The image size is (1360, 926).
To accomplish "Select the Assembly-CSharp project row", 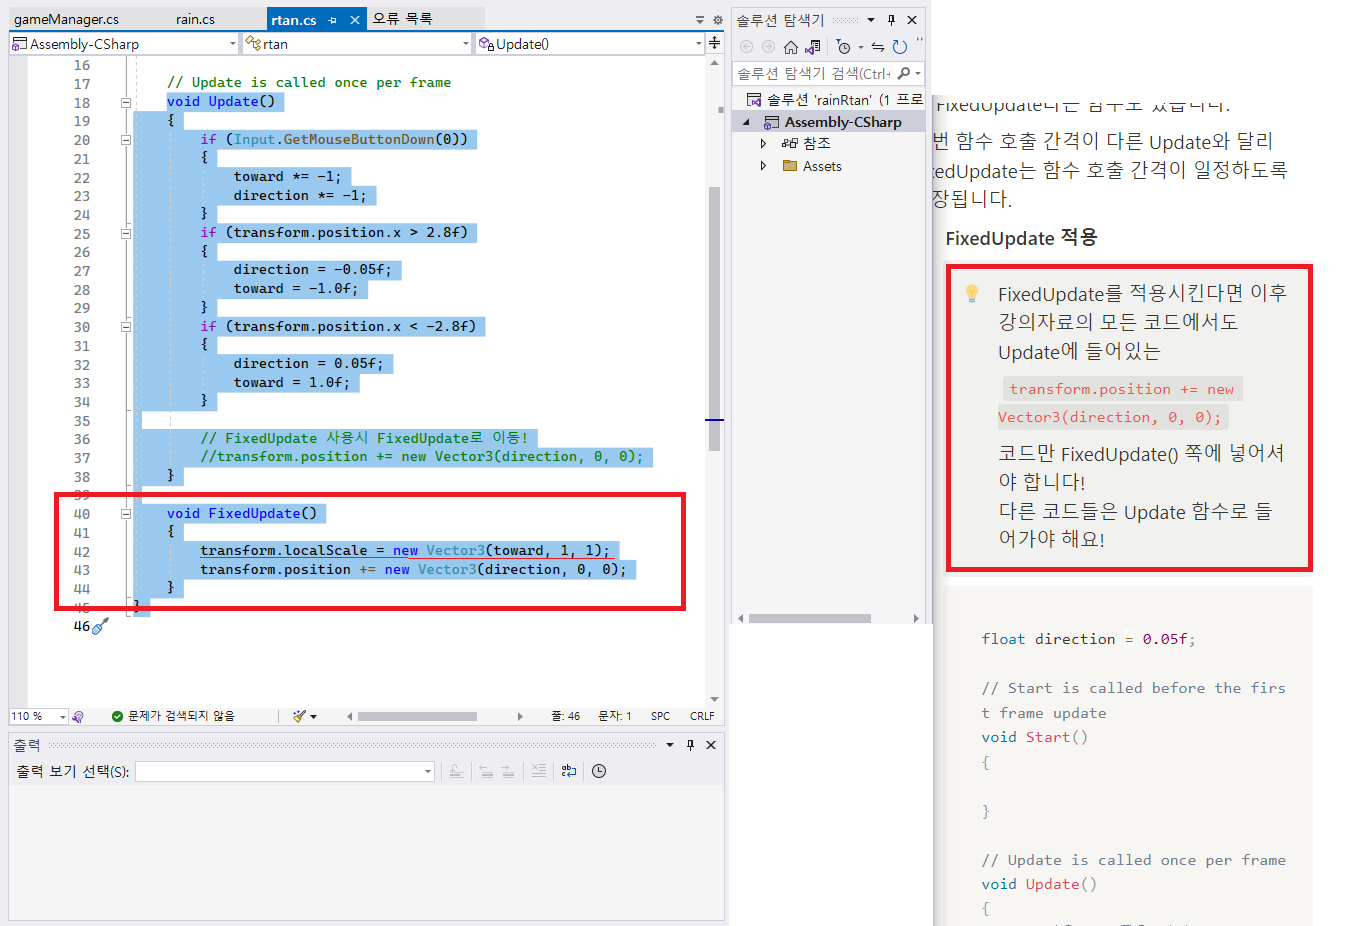I will [829, 122].
